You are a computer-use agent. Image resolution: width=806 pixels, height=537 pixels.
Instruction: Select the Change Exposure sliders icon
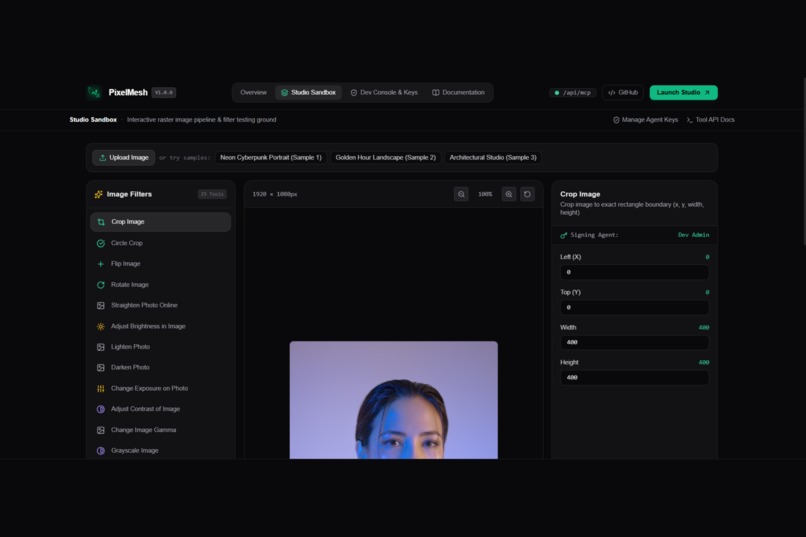(101, 388)
